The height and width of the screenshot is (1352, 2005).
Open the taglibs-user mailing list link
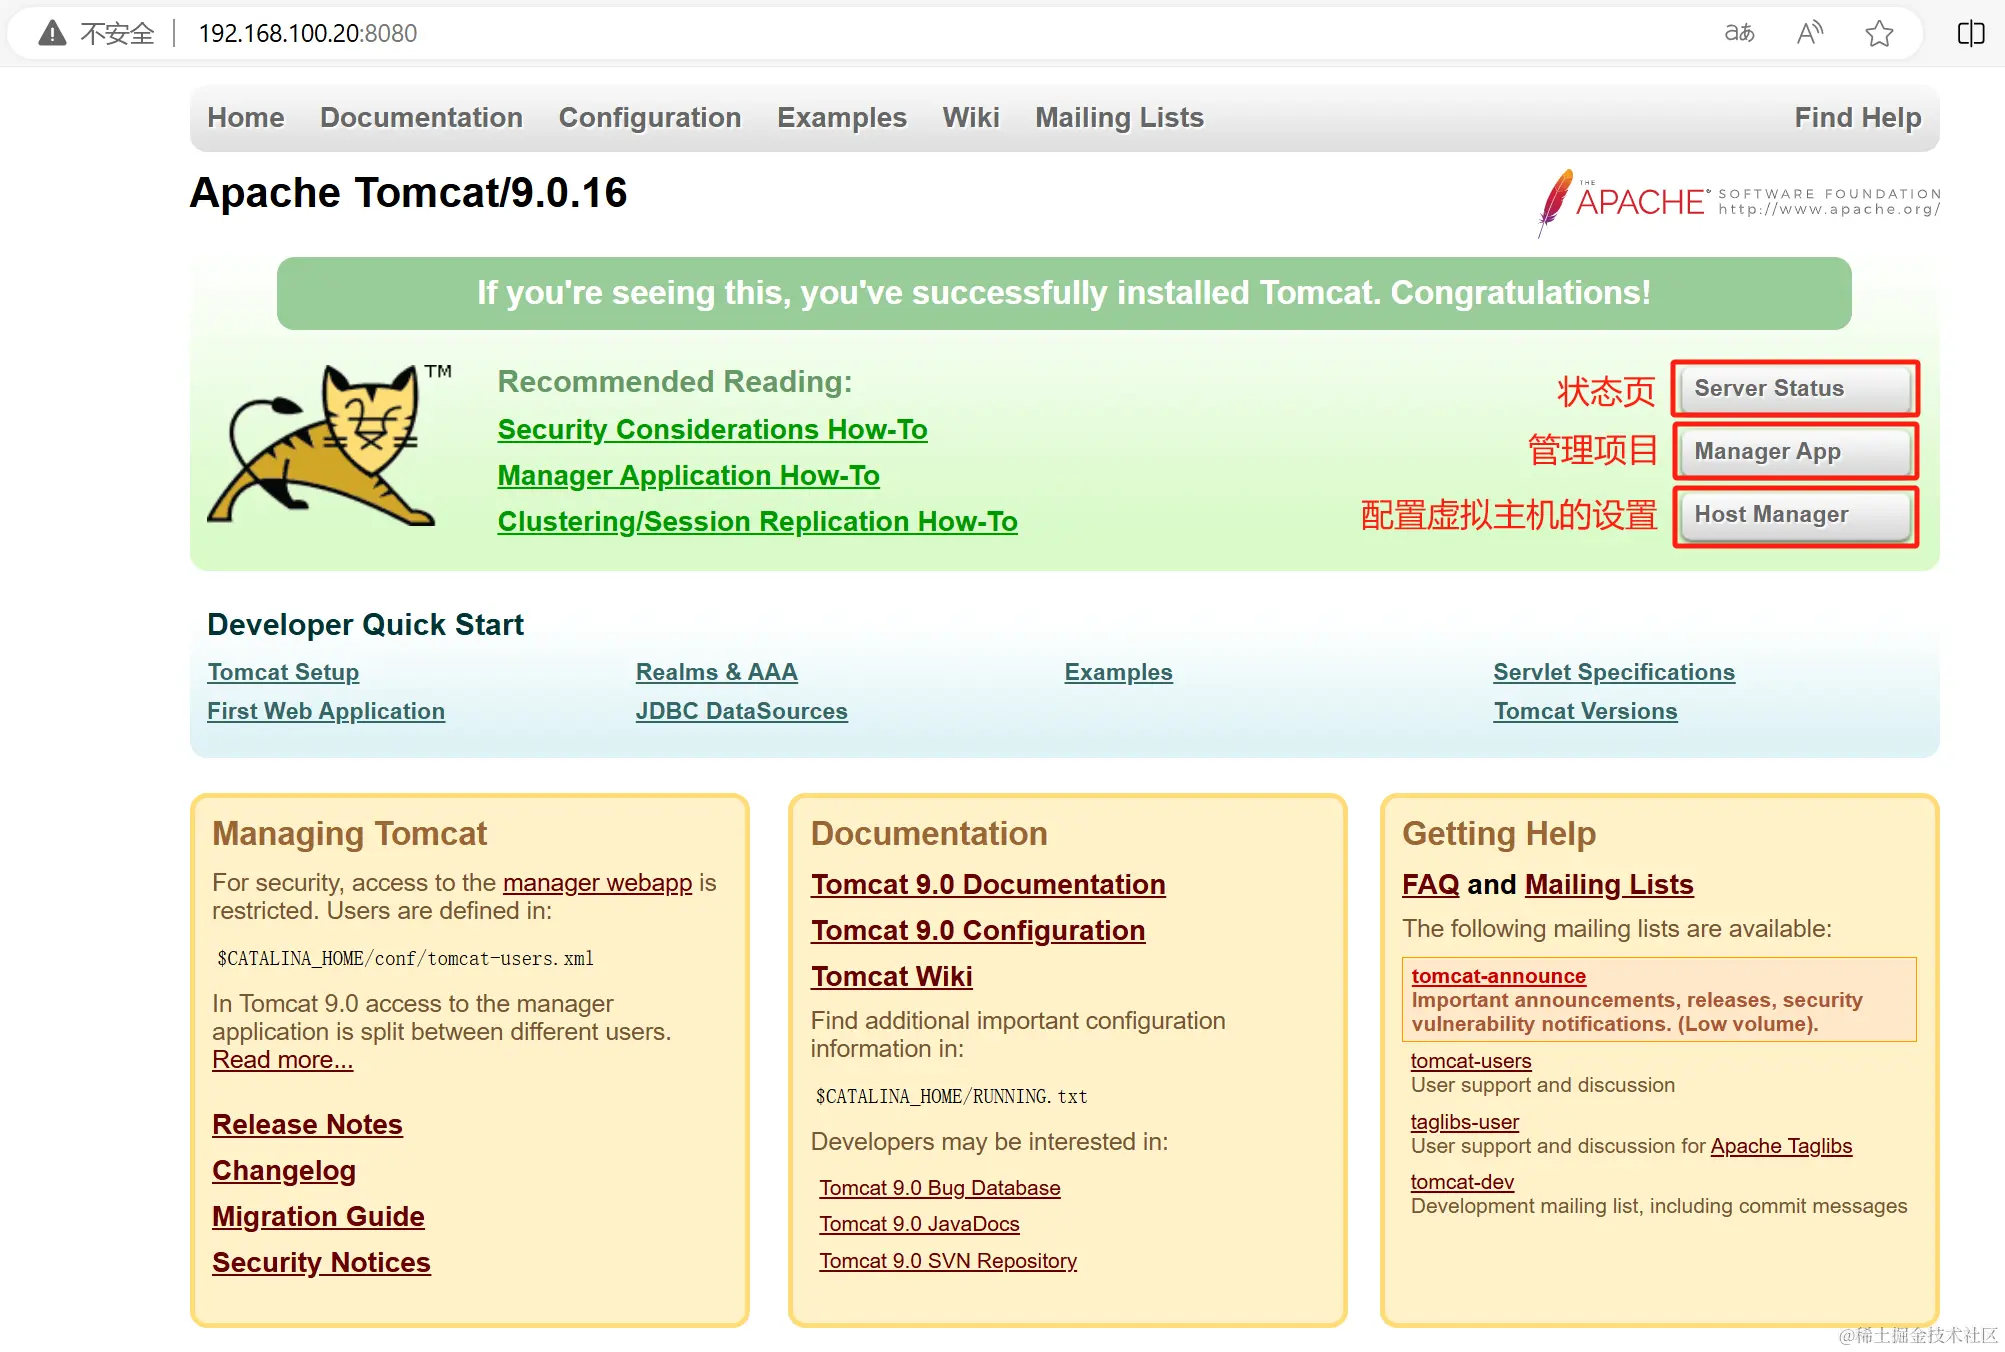click(1464, 1122)
